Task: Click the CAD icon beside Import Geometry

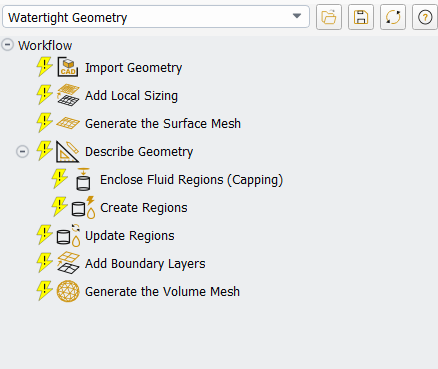Action: pyautogui.click(x=68, y=67)
